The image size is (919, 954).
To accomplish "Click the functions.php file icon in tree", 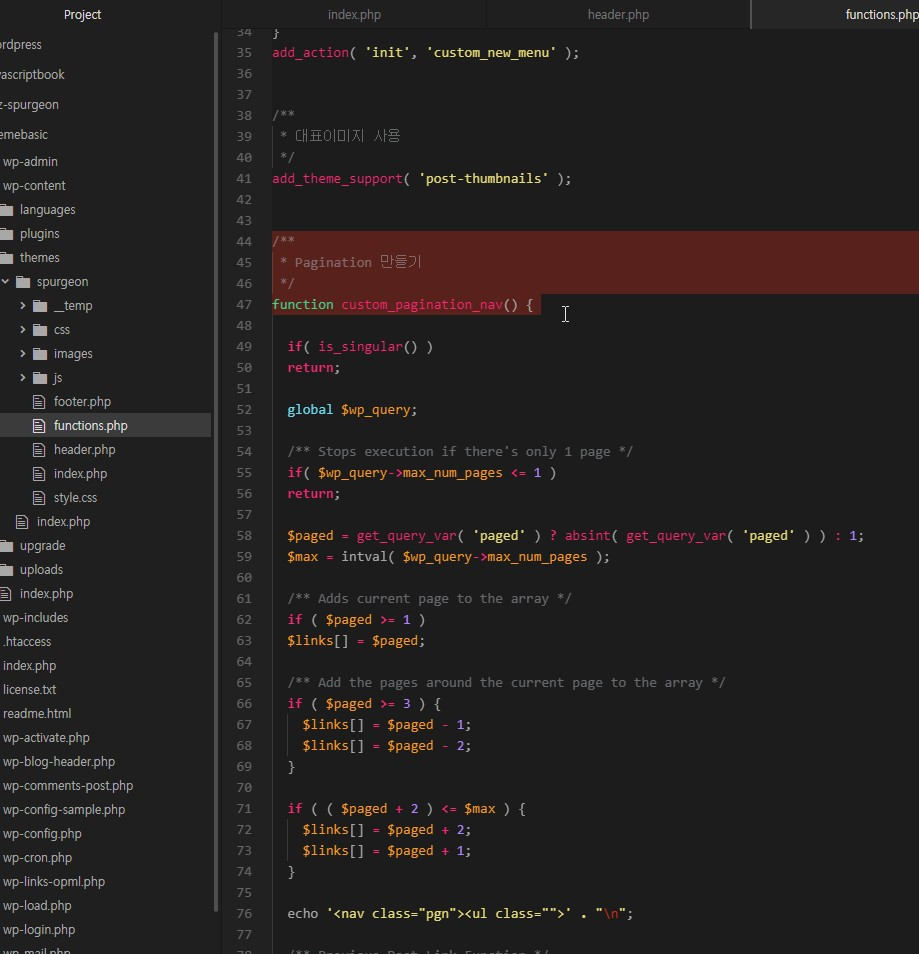I will (39, 426).
